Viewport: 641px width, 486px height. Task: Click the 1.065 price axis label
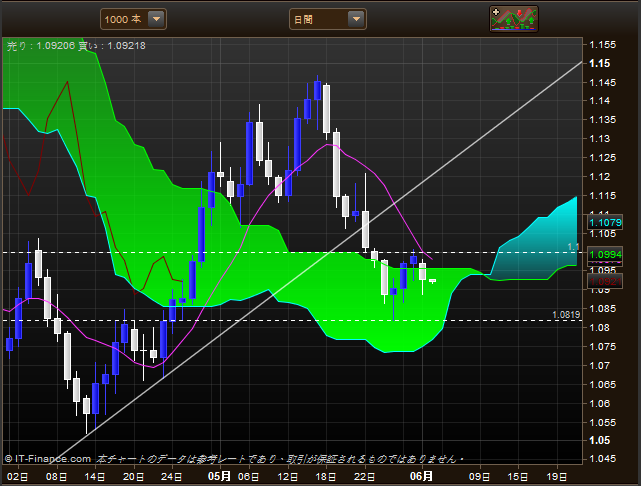coord(603,384)
